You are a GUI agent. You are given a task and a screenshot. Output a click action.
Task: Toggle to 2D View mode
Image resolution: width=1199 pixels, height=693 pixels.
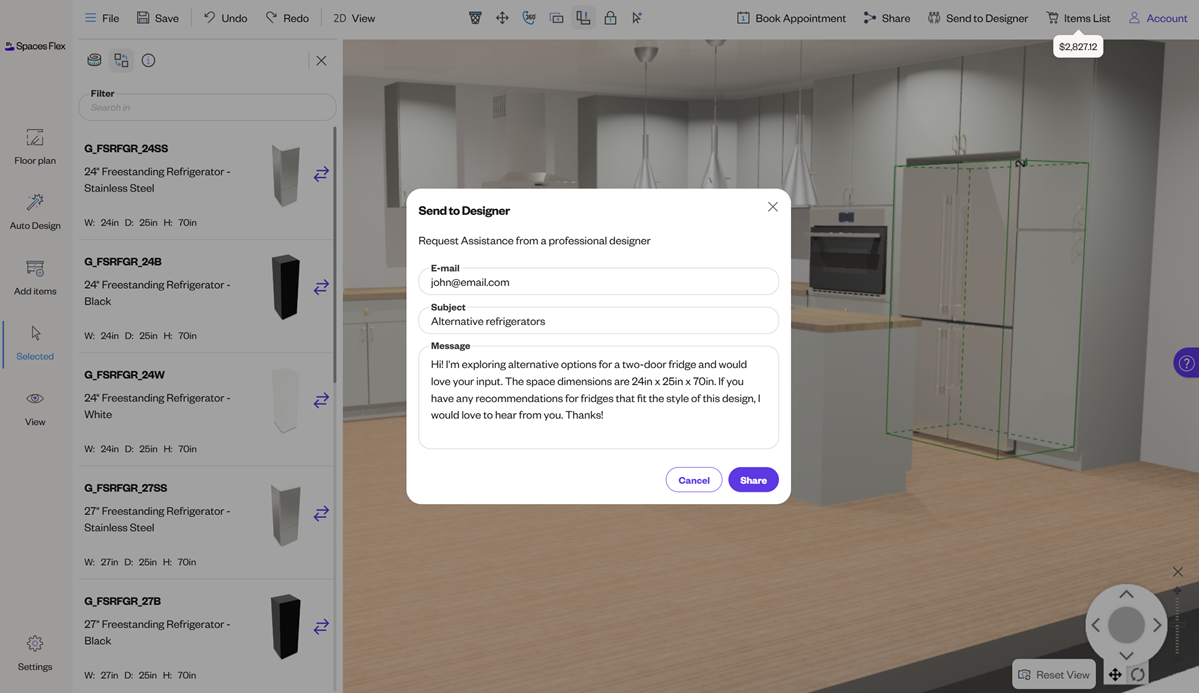tap(354, 18)
